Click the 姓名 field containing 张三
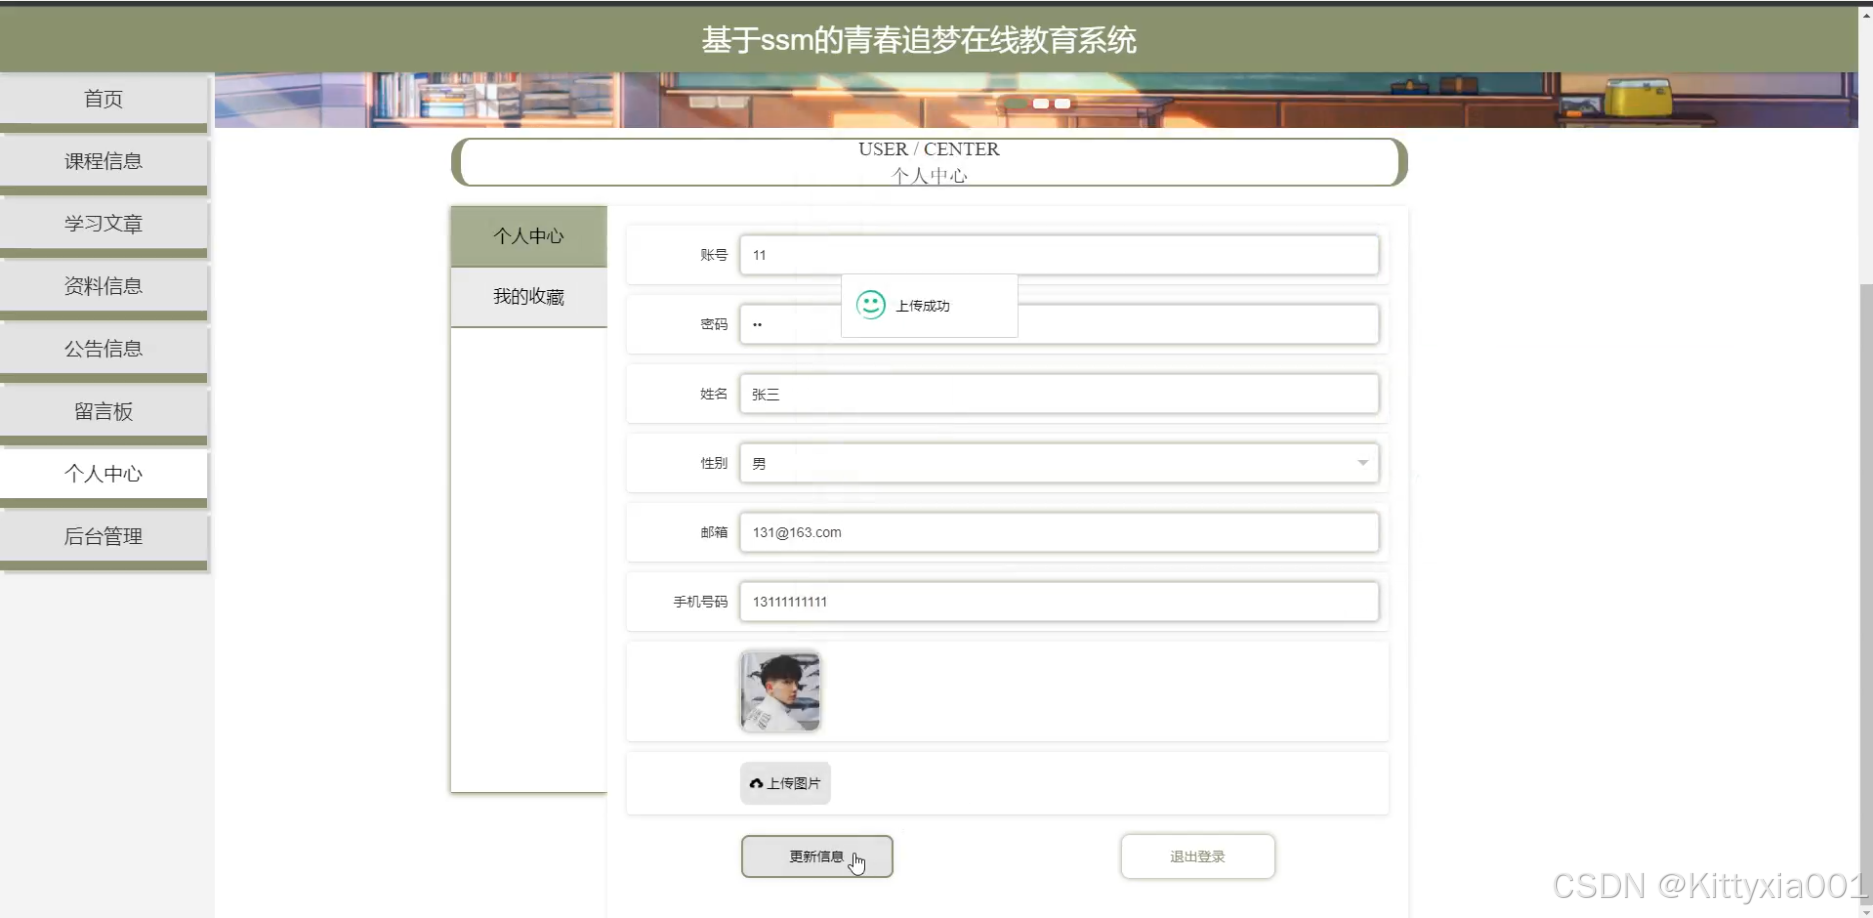The height and width of the screenshot is (918, 1873). click(1059, 394)
